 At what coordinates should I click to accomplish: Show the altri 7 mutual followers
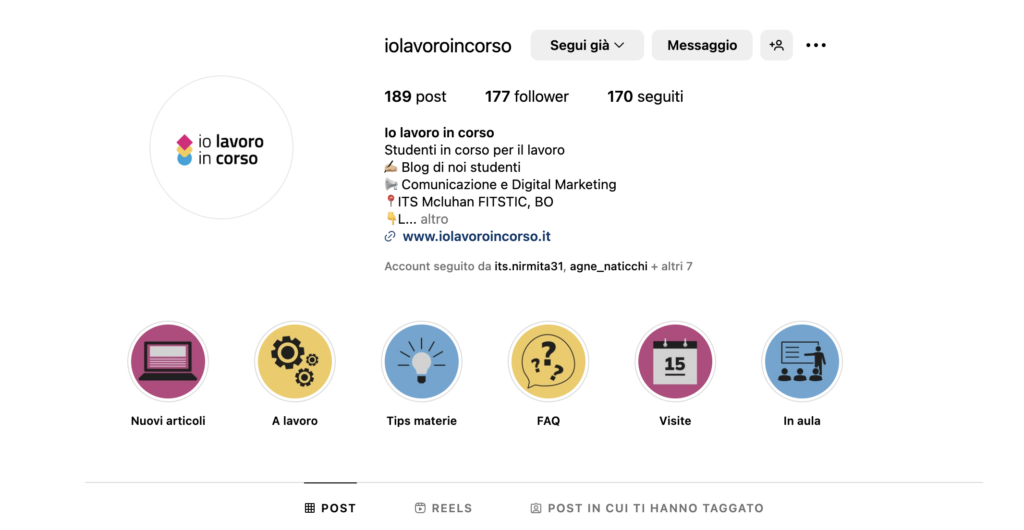(675, 267)
